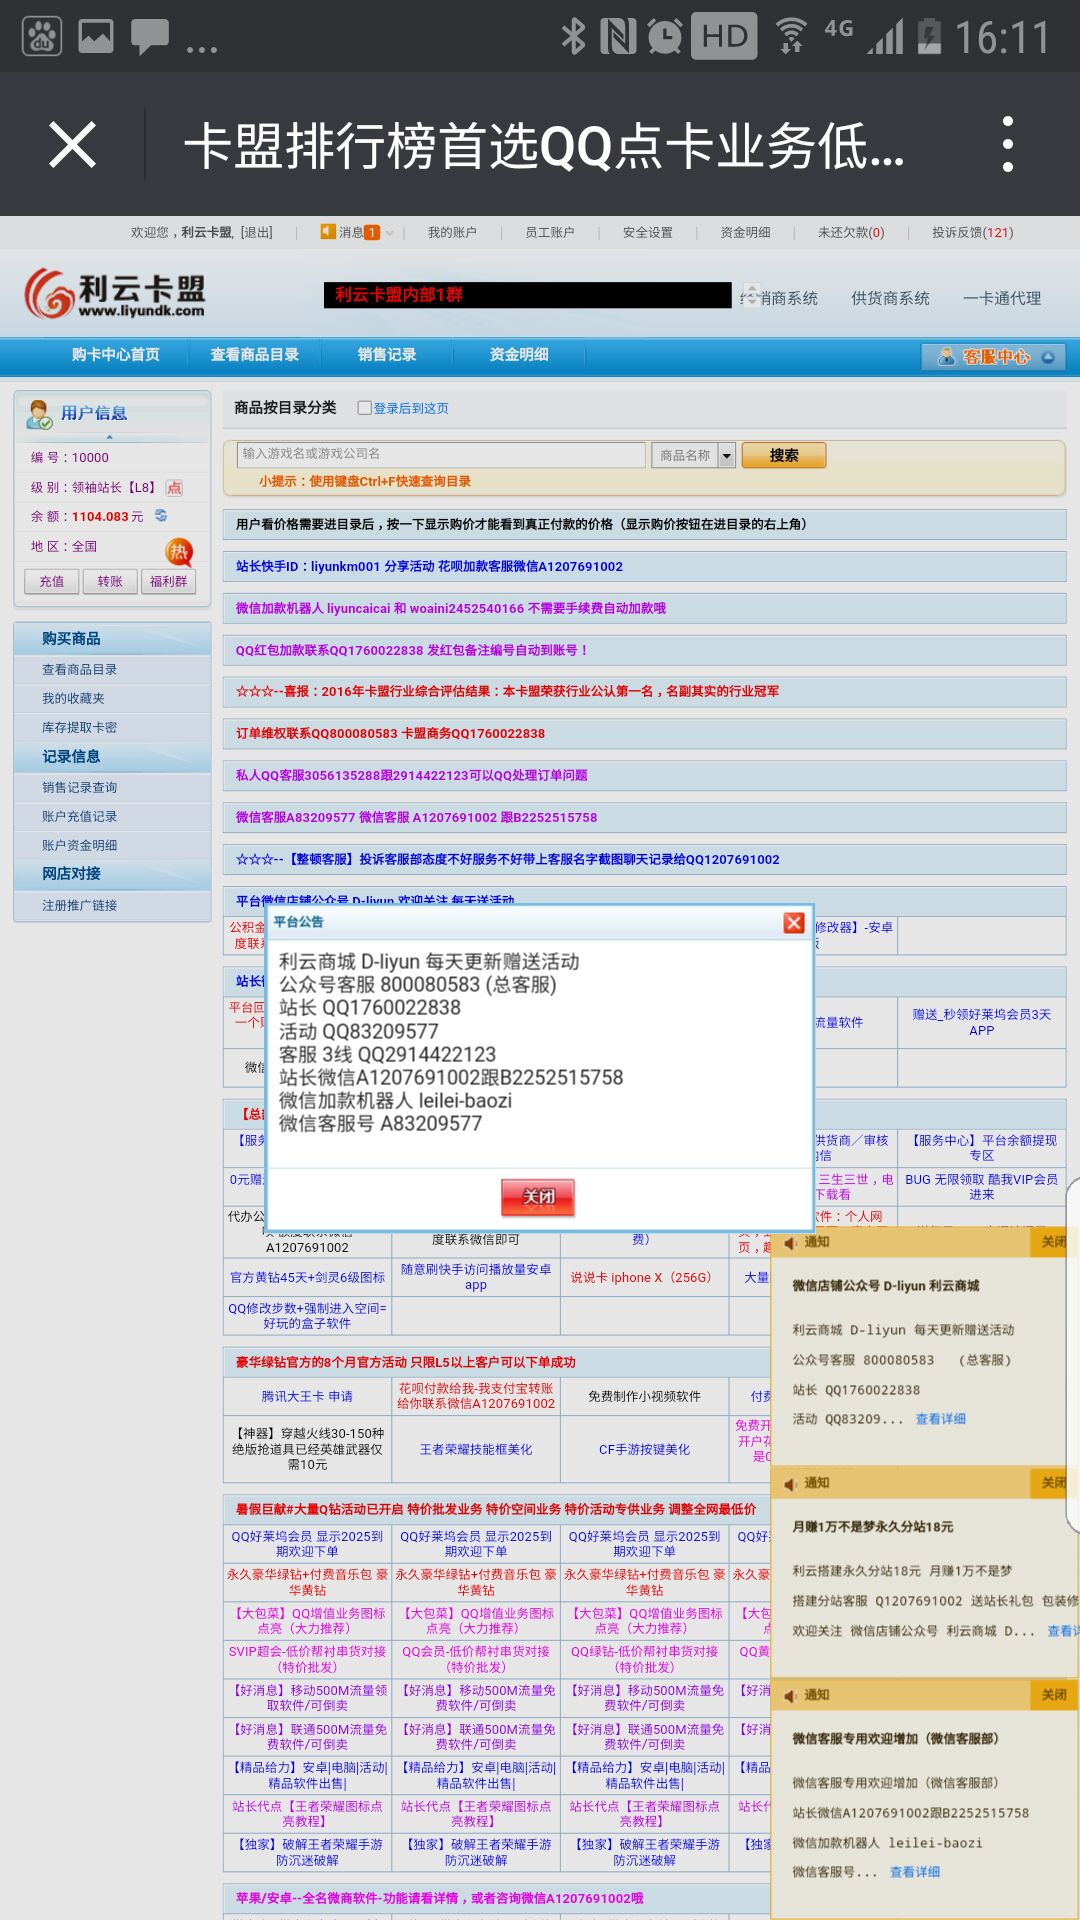
Task: Open 查看商品目录 in sidebar
Action: pyautogui.click(x=80, y=669)
